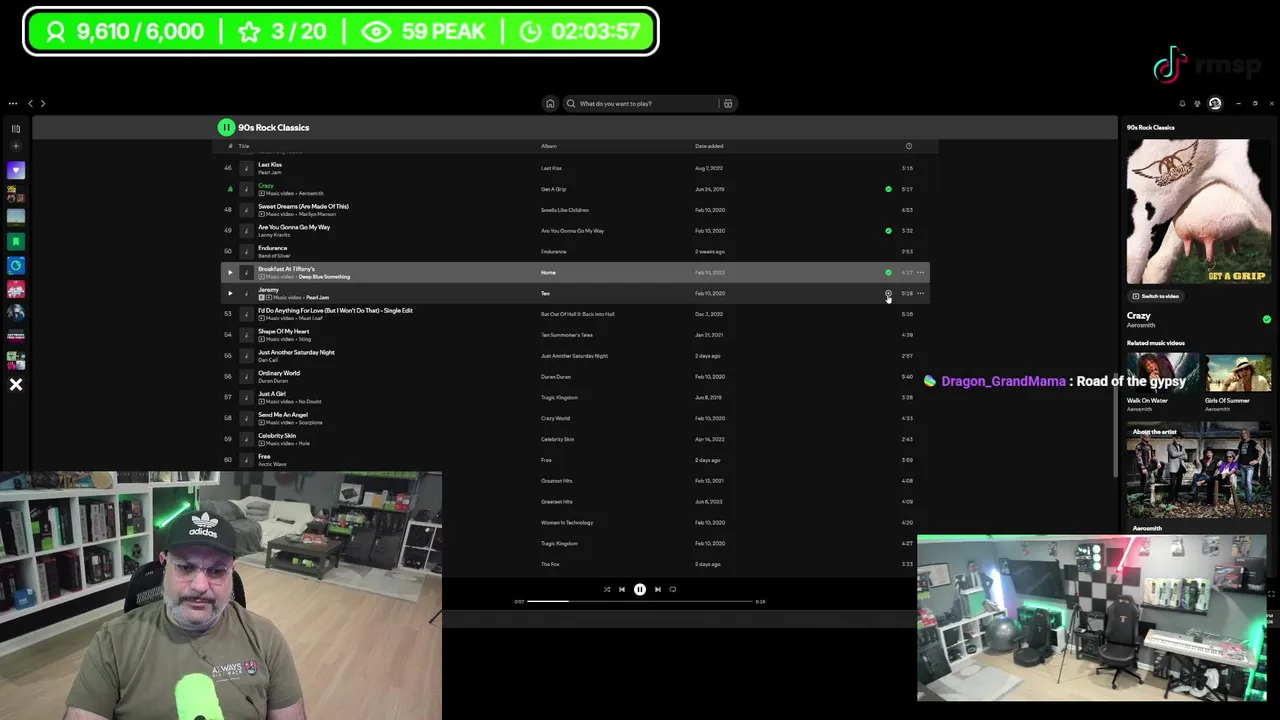Select Sweet Dreams (Are Made Of This) track
This screenshot has height=720, width=1280.
pyautogui.click(x=303, y=206)
